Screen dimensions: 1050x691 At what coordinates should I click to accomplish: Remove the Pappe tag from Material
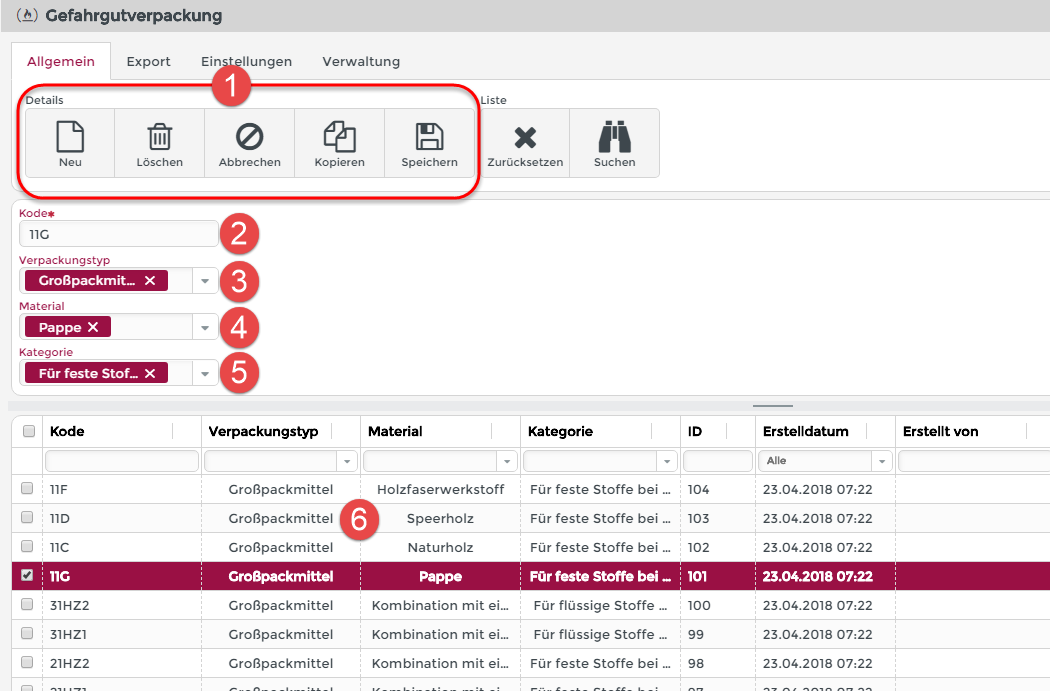click(x=93, y=327)
